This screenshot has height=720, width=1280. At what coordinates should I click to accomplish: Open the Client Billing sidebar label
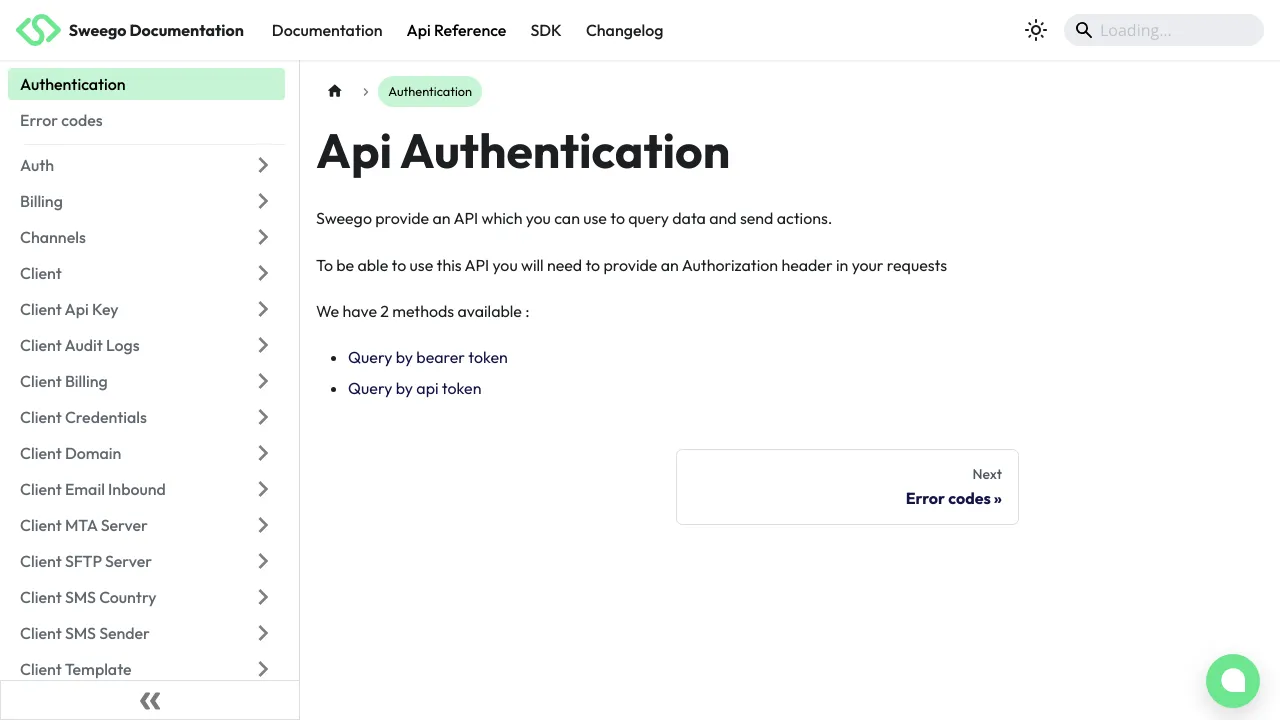click(x=64, y=381)
